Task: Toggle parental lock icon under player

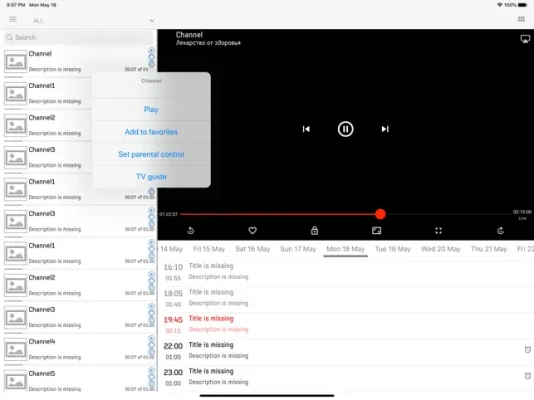Action: click(314, 230)
